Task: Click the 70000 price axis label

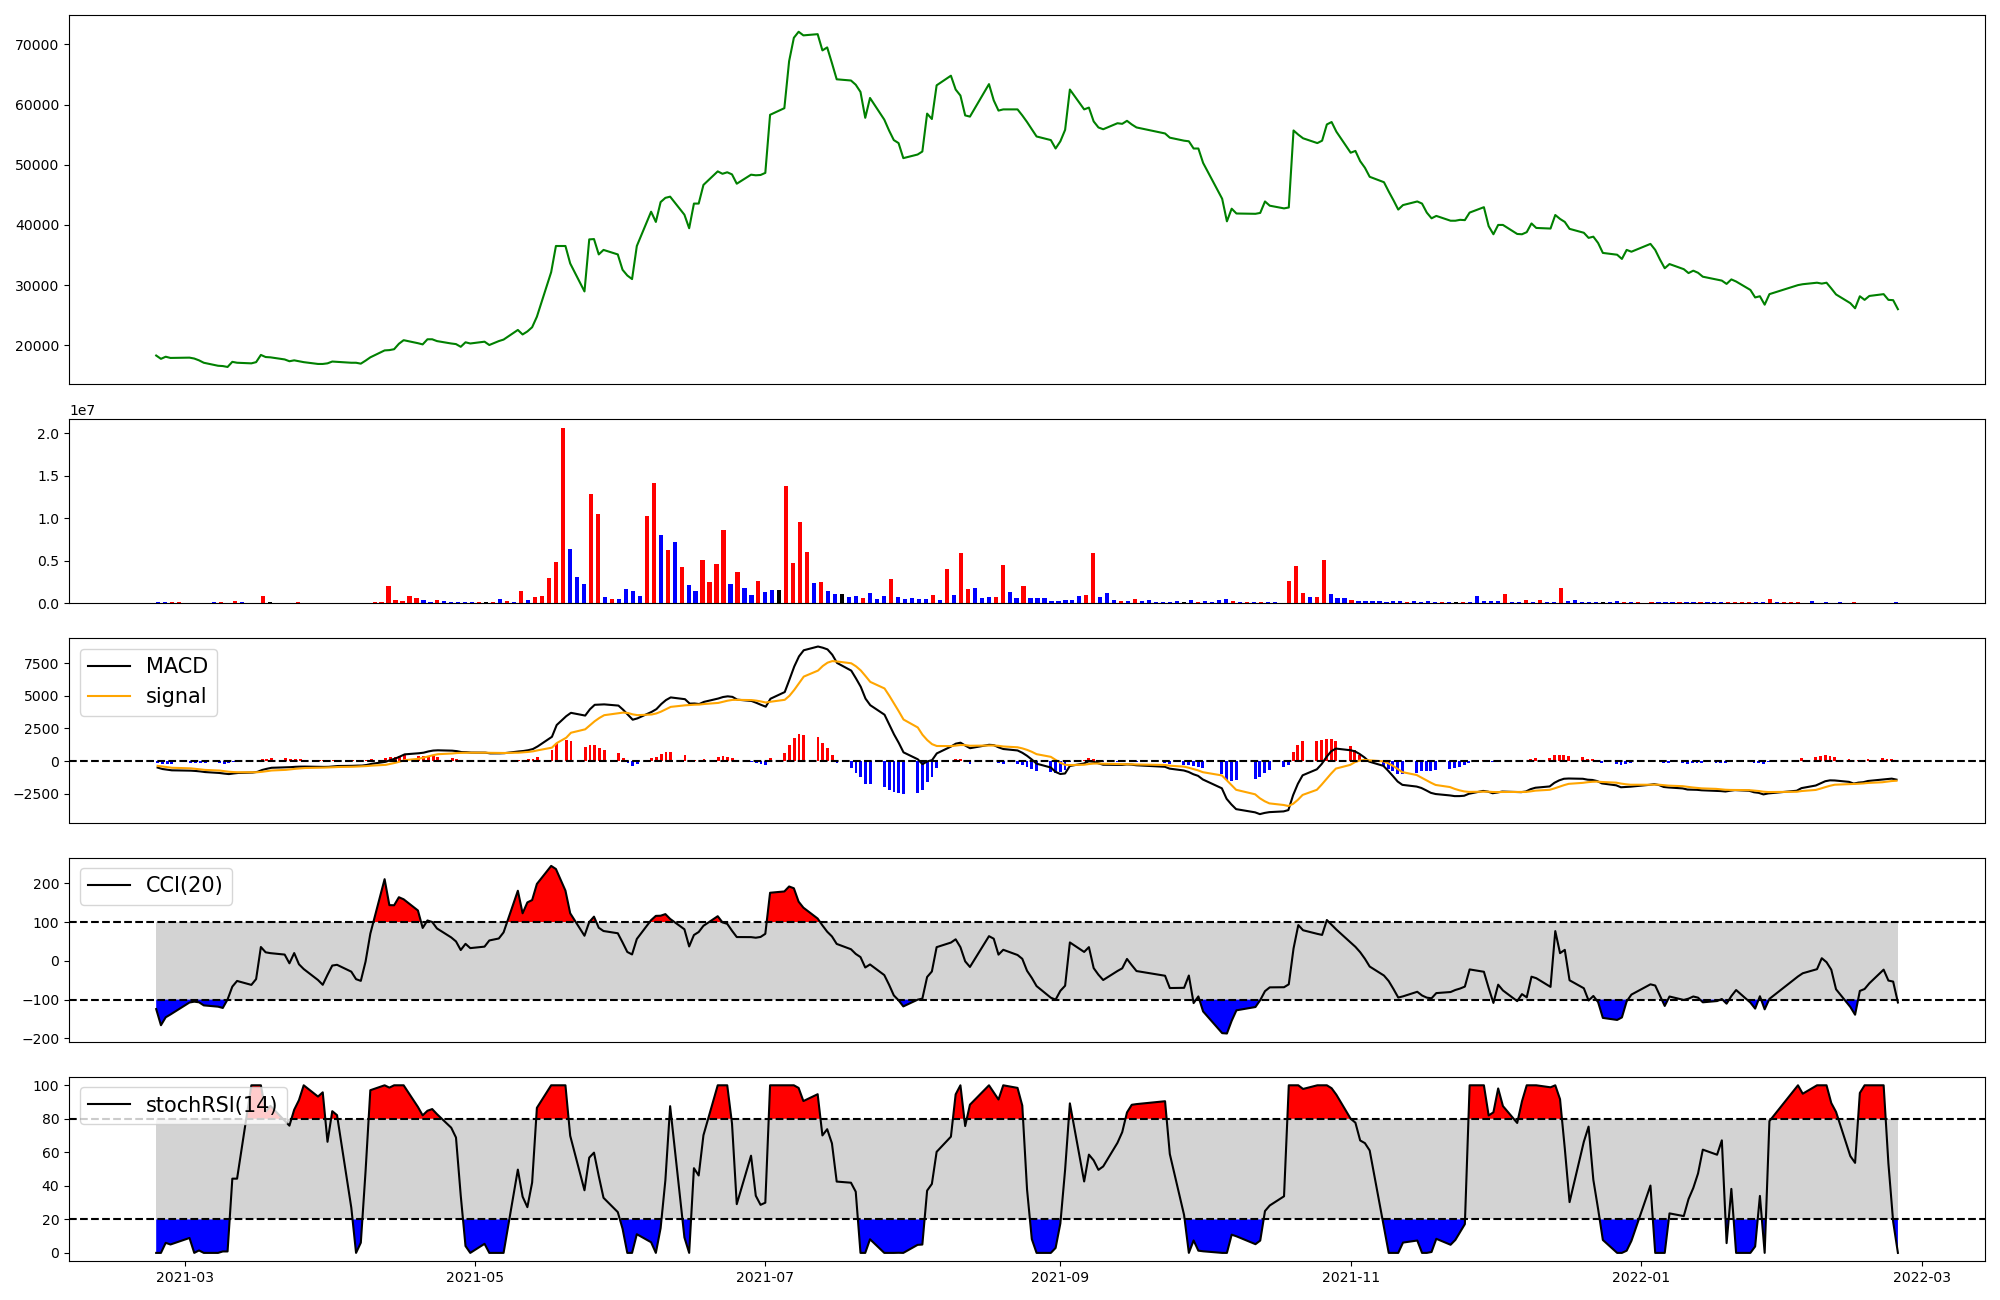Action: (37, 45)
